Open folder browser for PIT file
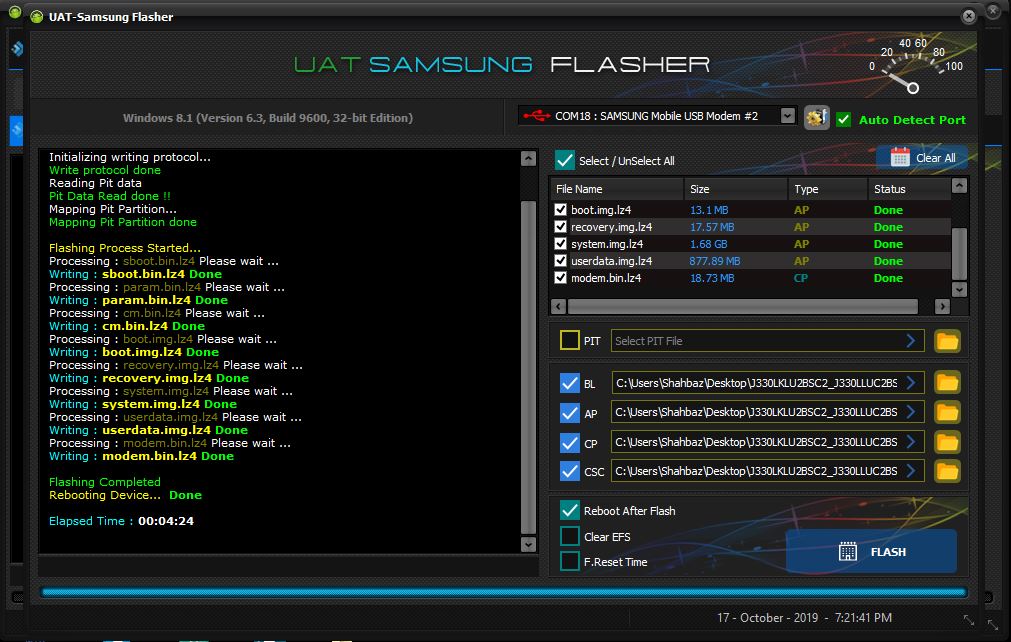Image resolution: width=1011 pixels, height=642 pixels. pos(947,341)
